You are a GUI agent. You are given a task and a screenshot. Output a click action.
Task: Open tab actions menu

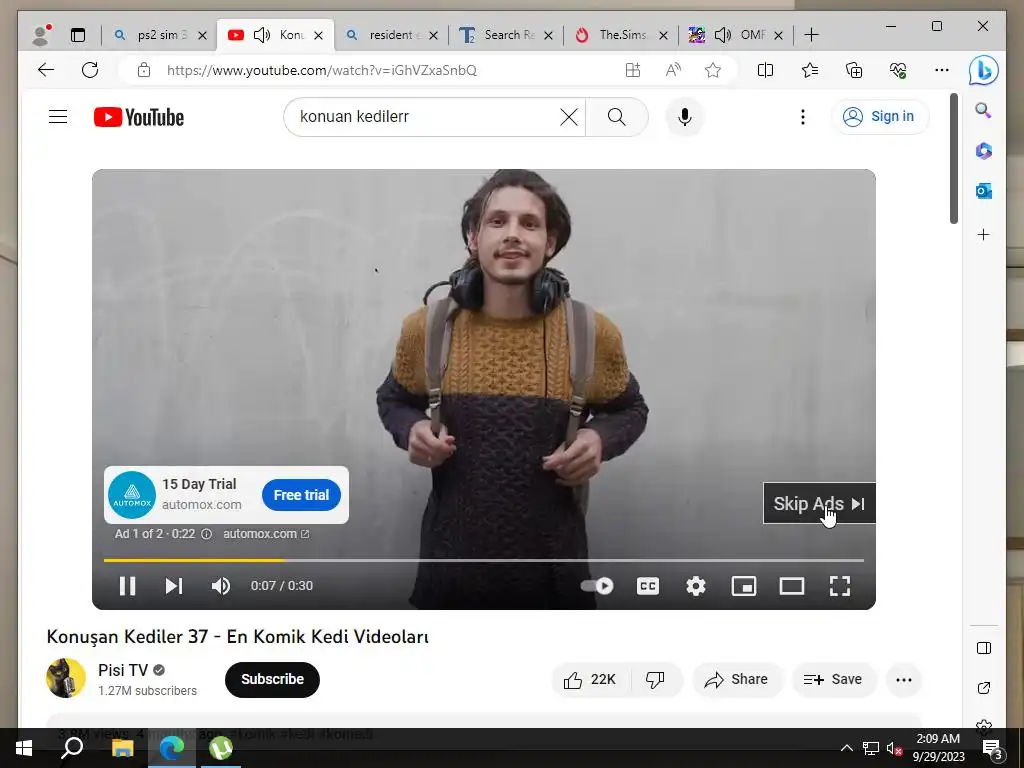coord(78,35)
